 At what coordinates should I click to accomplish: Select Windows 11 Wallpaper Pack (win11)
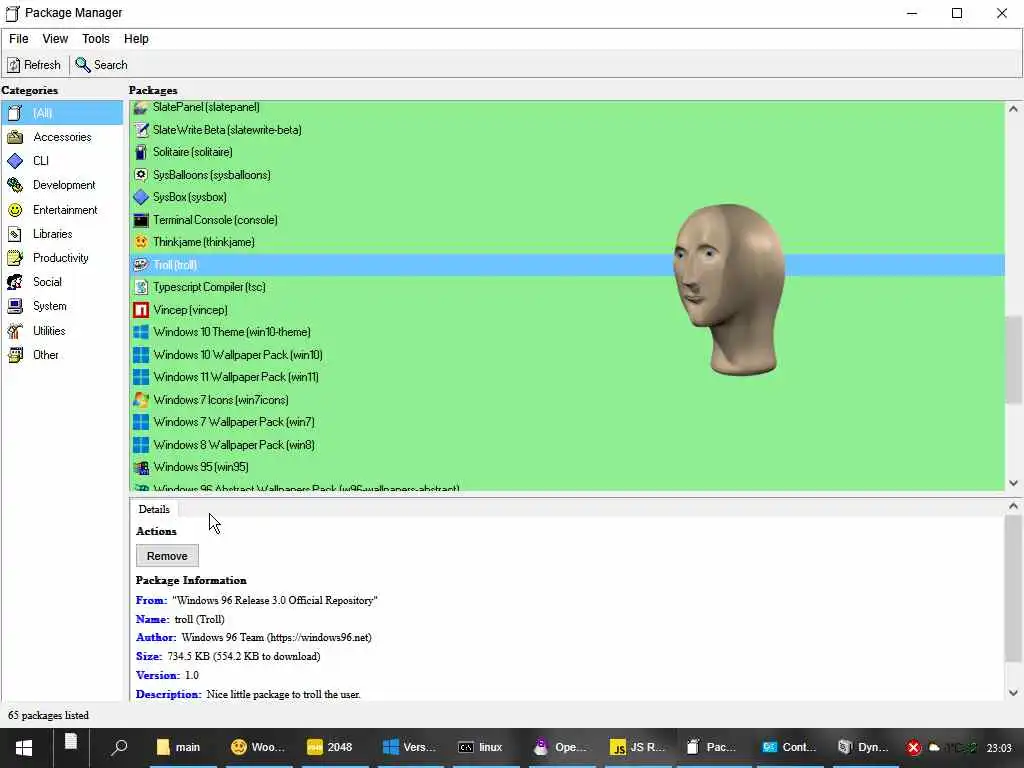(x=567, y=377)
